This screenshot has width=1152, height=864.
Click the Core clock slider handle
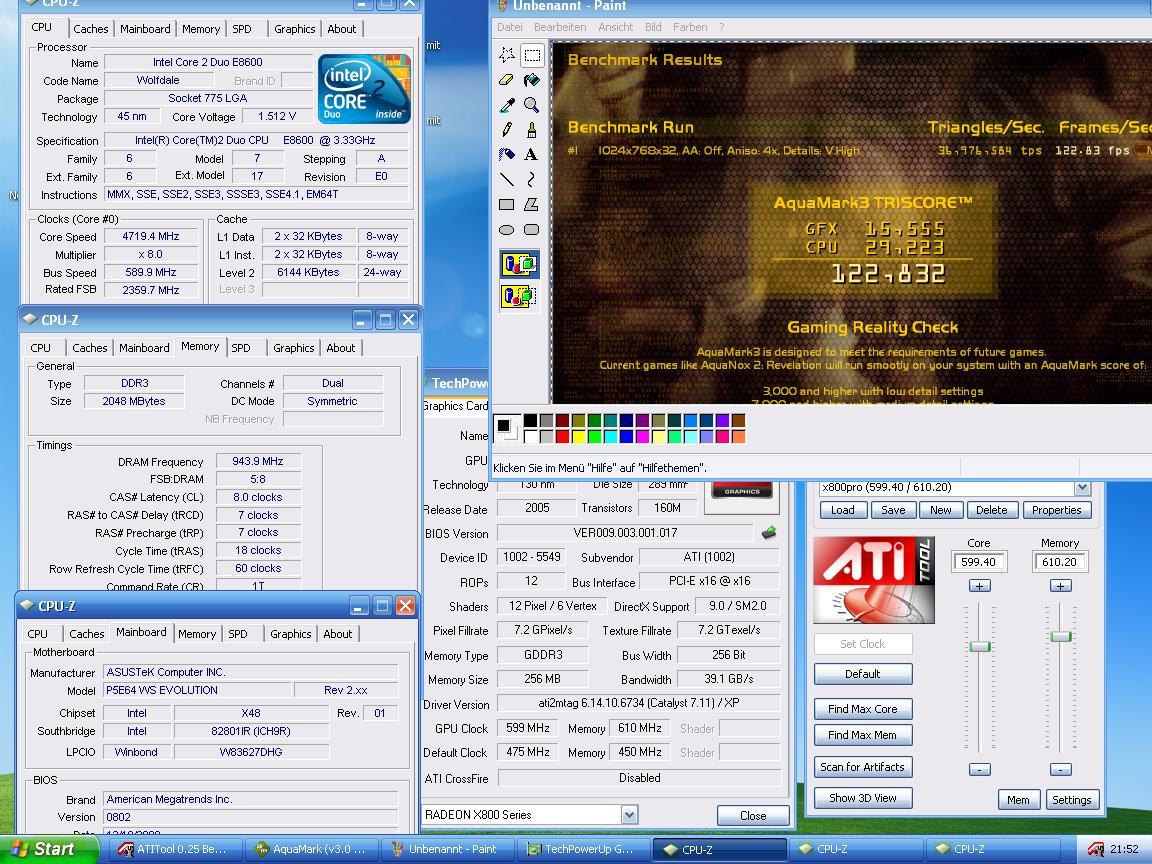coord(979,646)
